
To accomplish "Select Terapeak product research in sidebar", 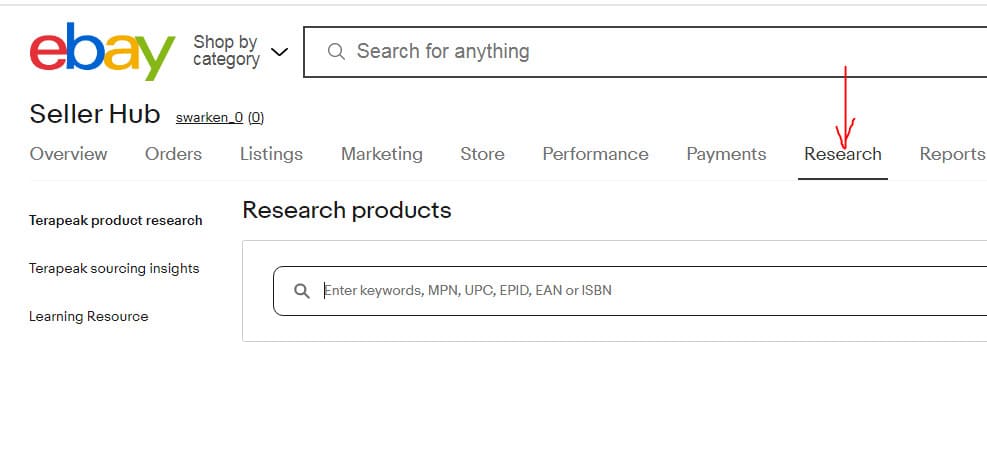I will click(x=116, y=221).
